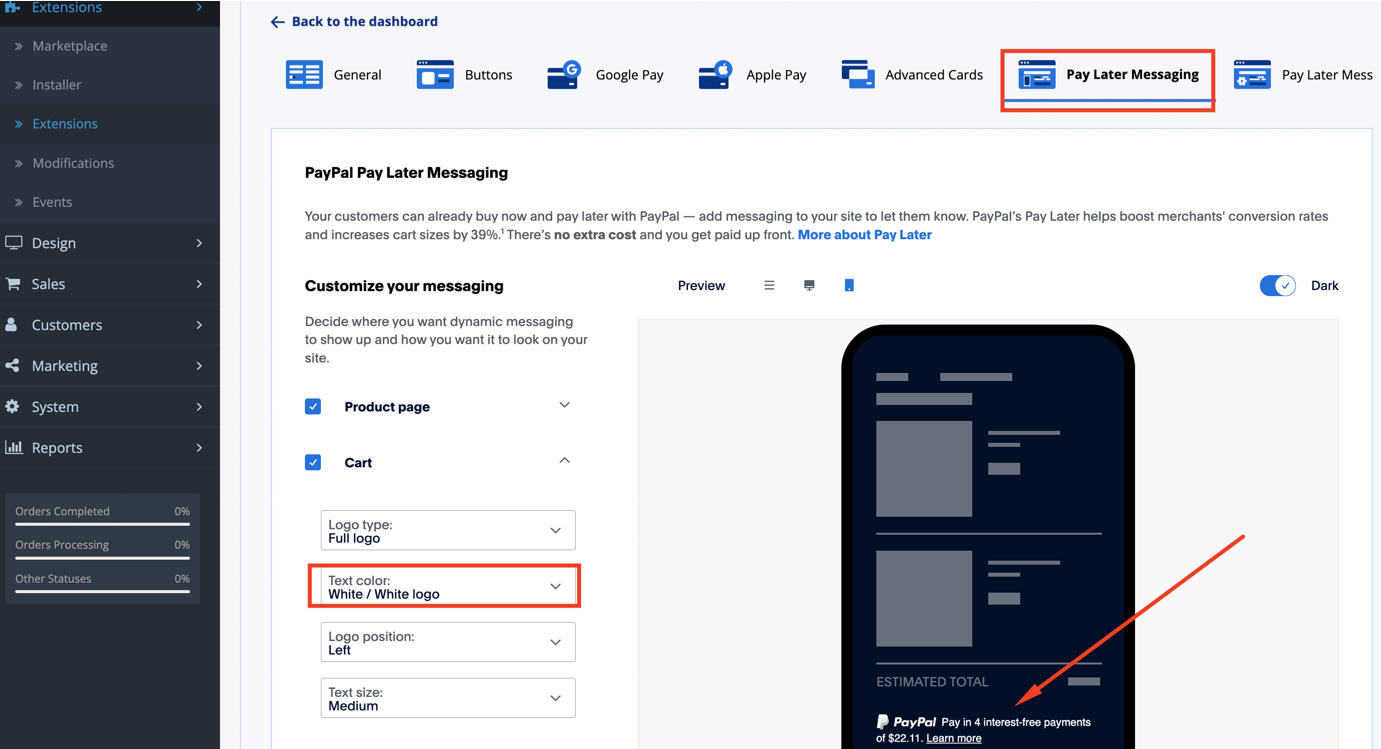This screenshot has height=749, width=1381.
Task: Click the PayPal logo in preview
Action: click(906, 722)
